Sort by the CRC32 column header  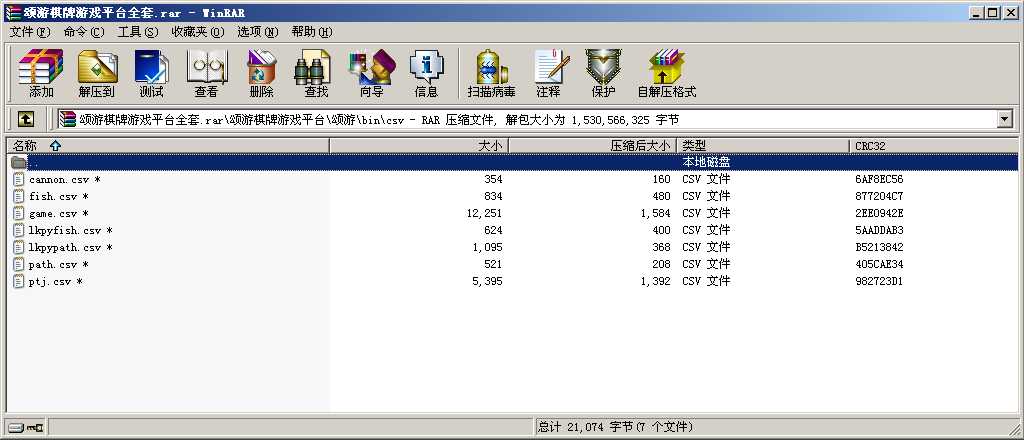pyautogui.click(x=933, y=146)
